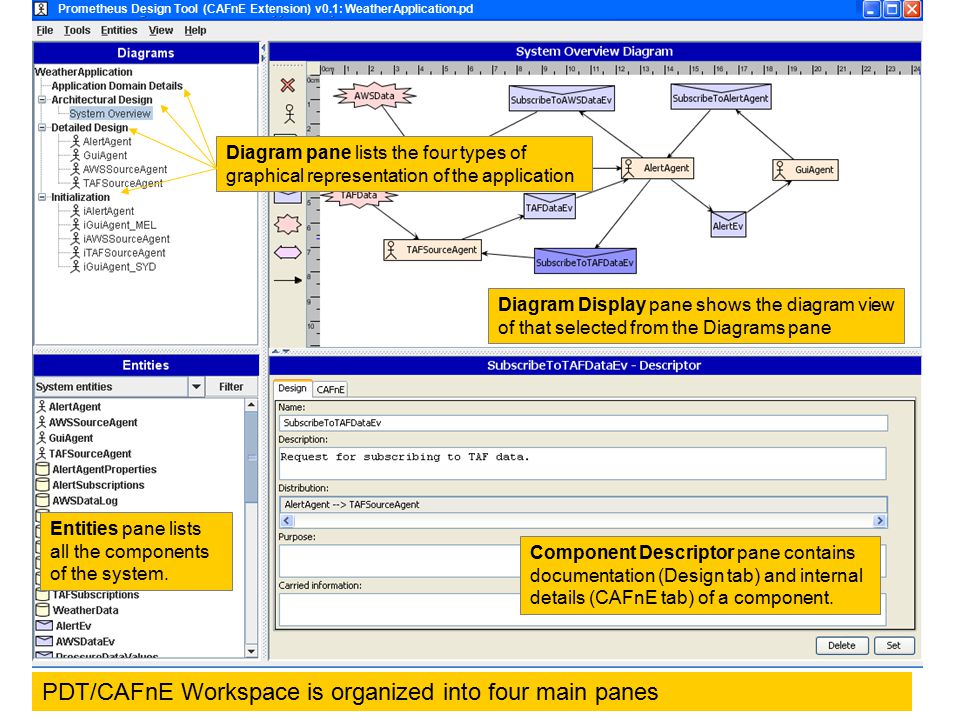Select the arrow connector tool
Viewport: 960px width, 720px height.
click(288, 280)
